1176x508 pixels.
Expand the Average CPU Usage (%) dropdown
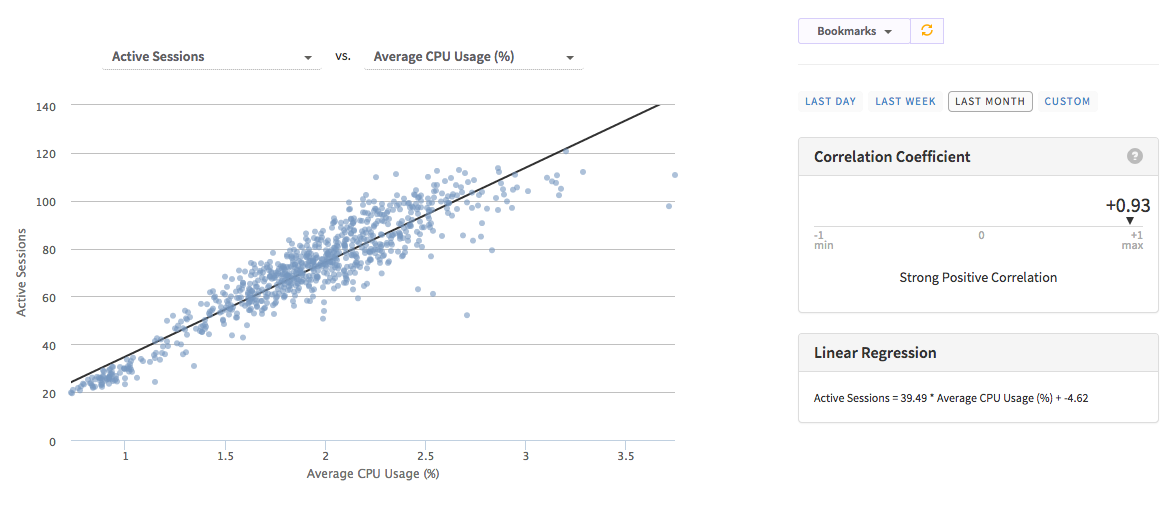tap(473, 57)
